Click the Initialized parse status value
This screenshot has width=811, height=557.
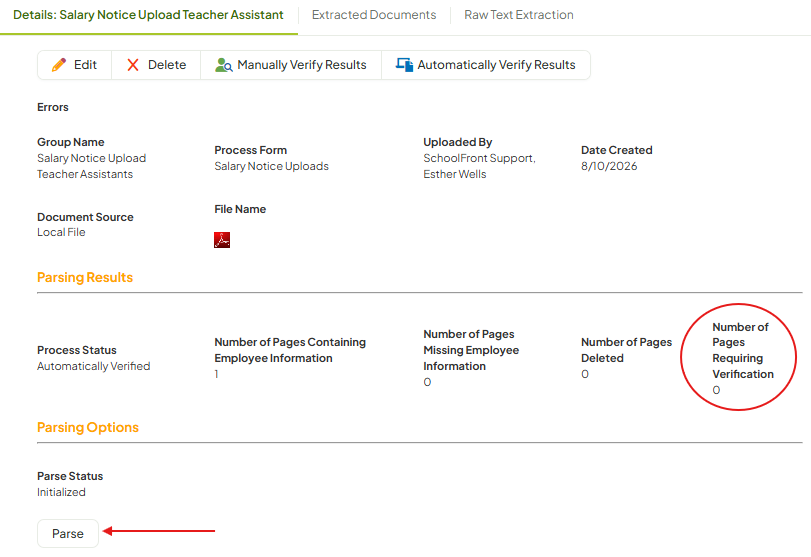[61, 492]
